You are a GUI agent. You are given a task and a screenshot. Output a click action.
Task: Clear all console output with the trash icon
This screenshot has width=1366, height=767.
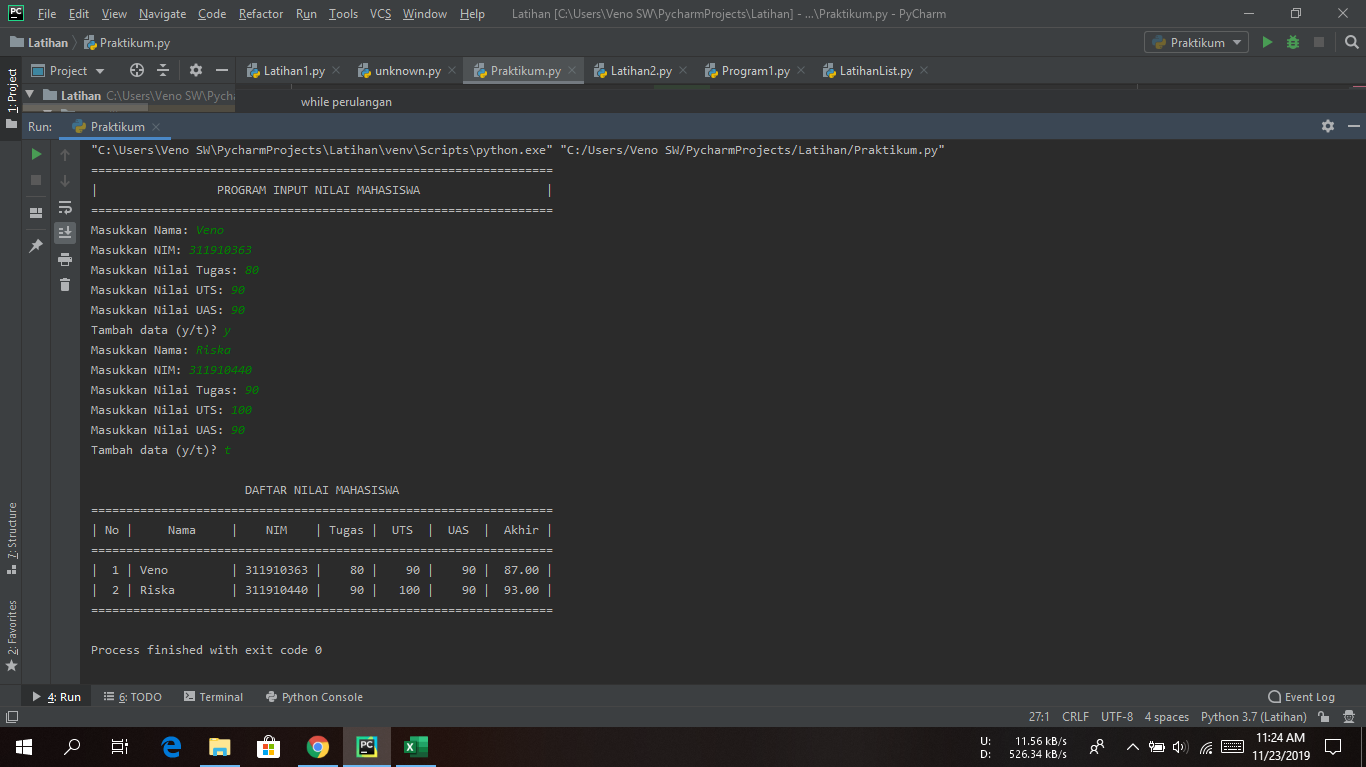coord(65,285)
